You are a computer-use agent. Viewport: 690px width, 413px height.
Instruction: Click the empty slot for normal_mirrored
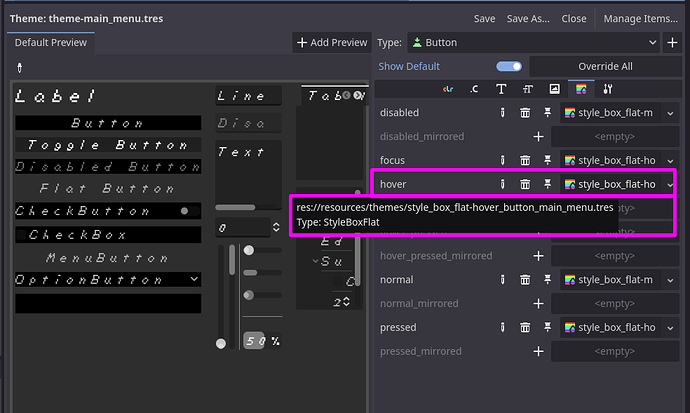(615, 303)
